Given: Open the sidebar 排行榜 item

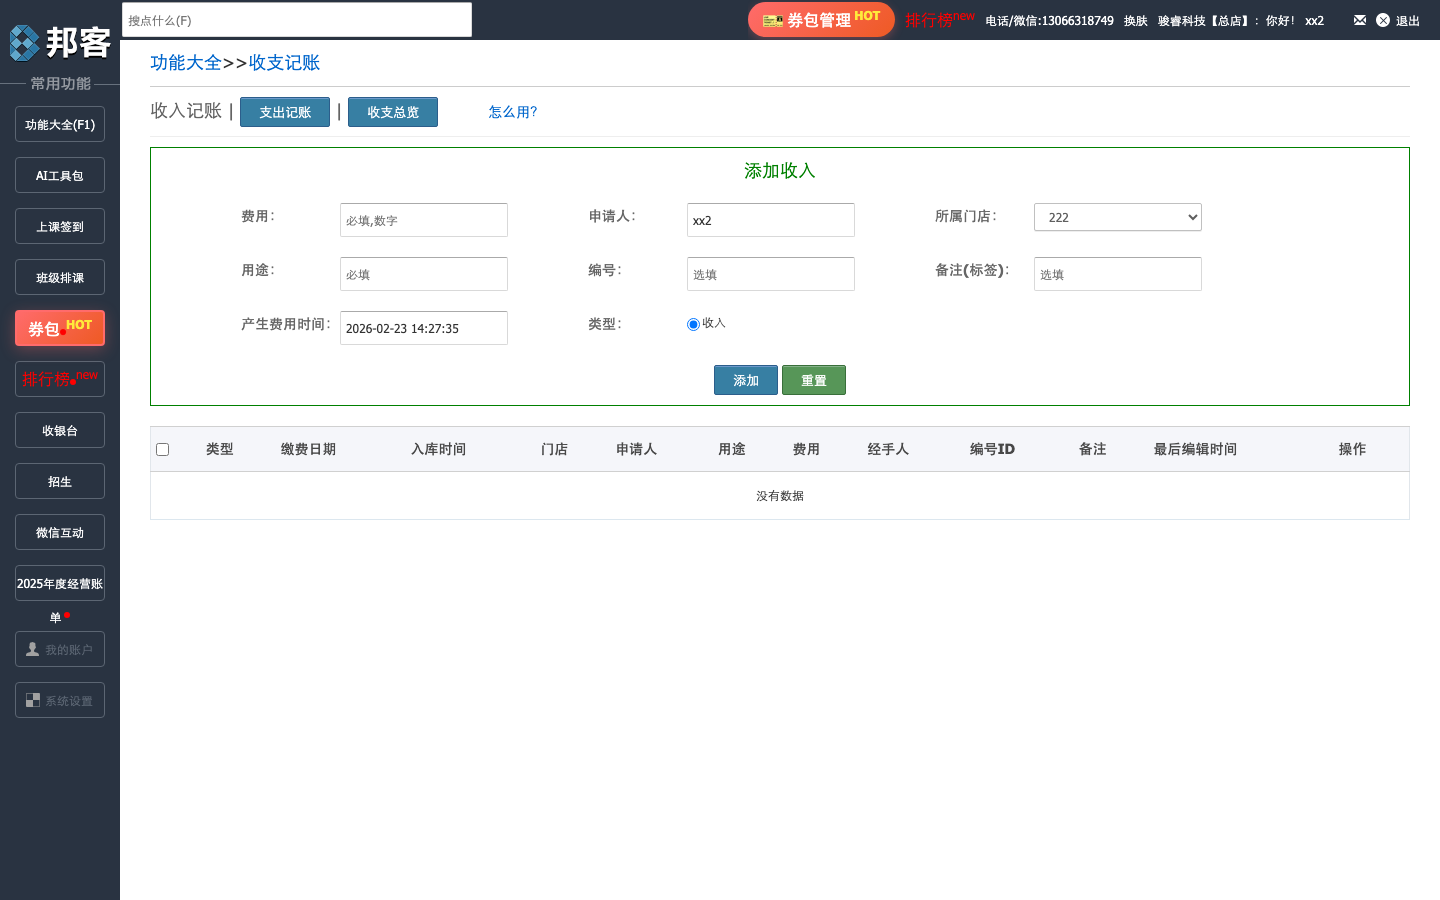Looking at the screenshot, I should 59,378.
